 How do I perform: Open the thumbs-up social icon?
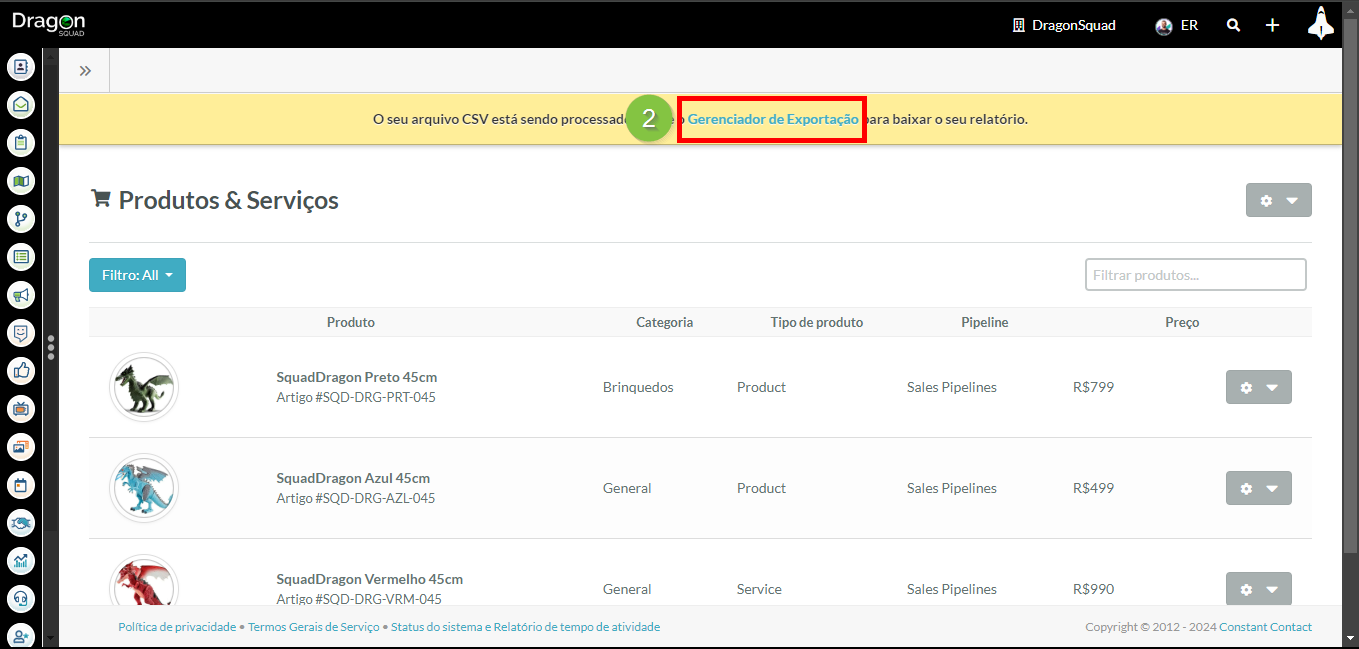pos(21,371)
